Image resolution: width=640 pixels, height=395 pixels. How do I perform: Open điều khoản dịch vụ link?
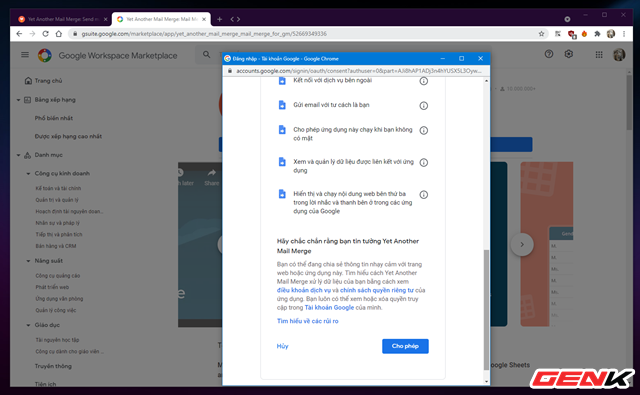[304, 290]
